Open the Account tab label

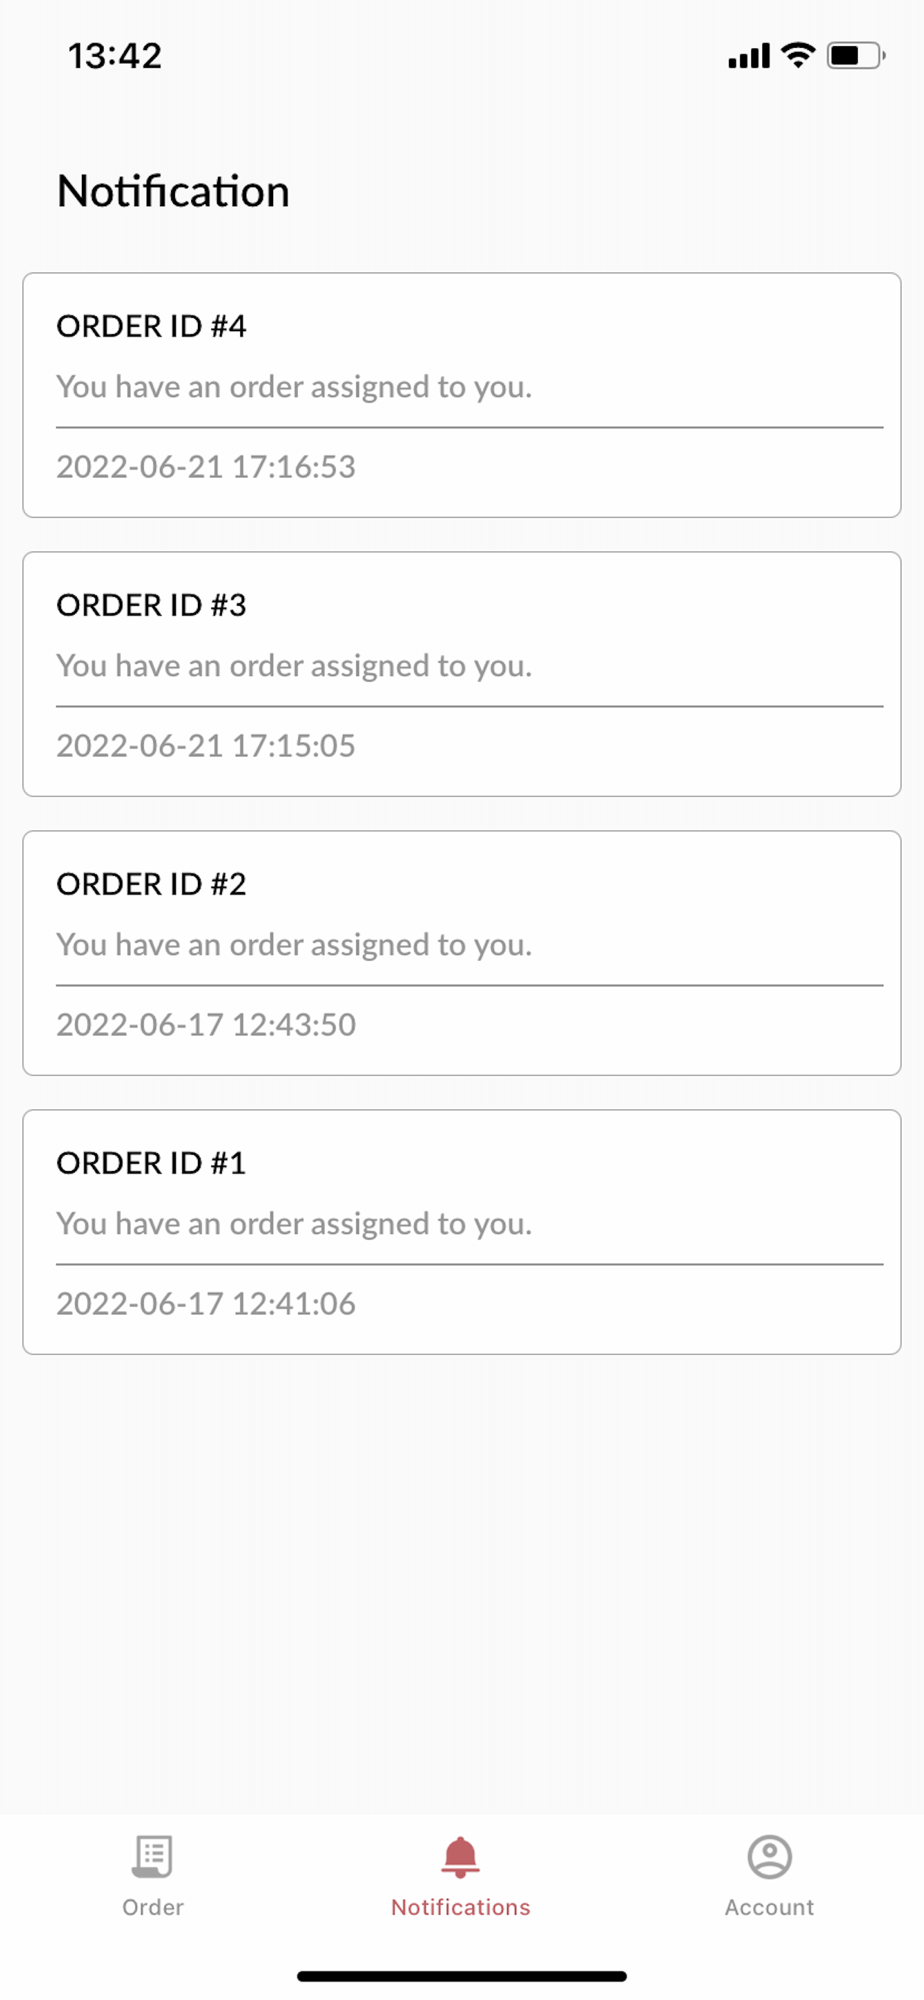pyautogui.click(x=769, y=1907)
